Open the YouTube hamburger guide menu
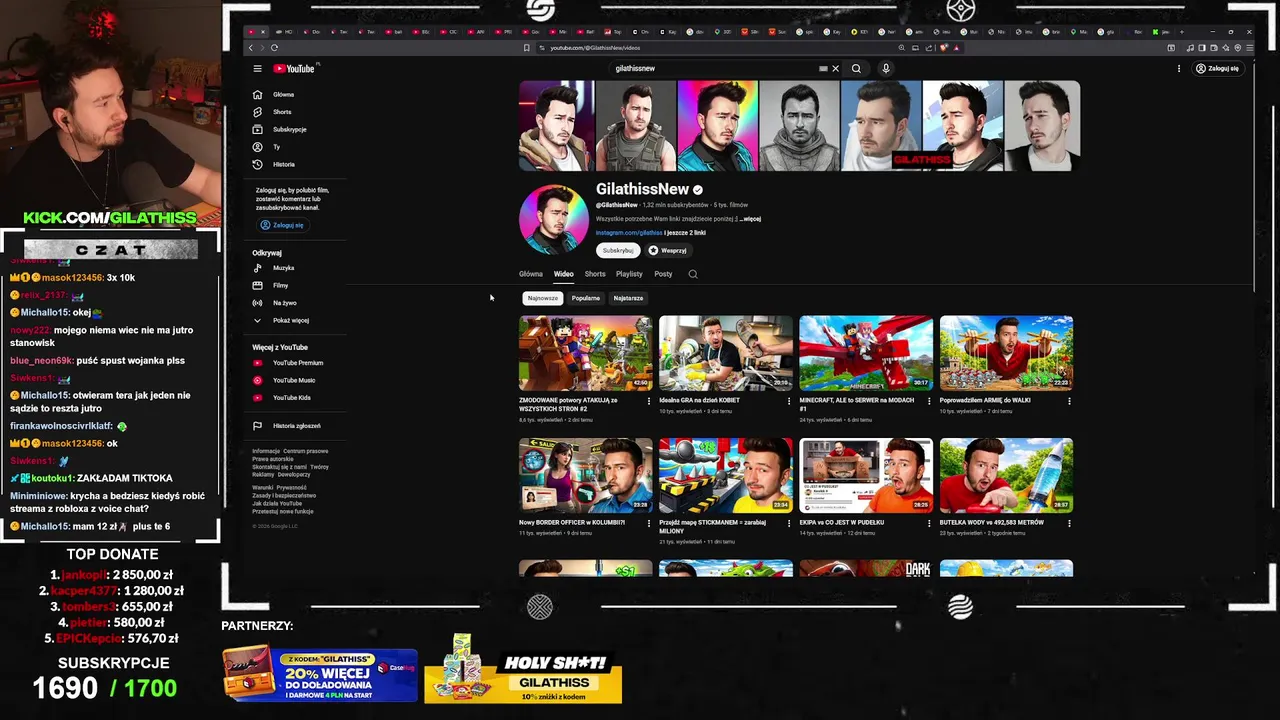 click(x=257, y=69)
